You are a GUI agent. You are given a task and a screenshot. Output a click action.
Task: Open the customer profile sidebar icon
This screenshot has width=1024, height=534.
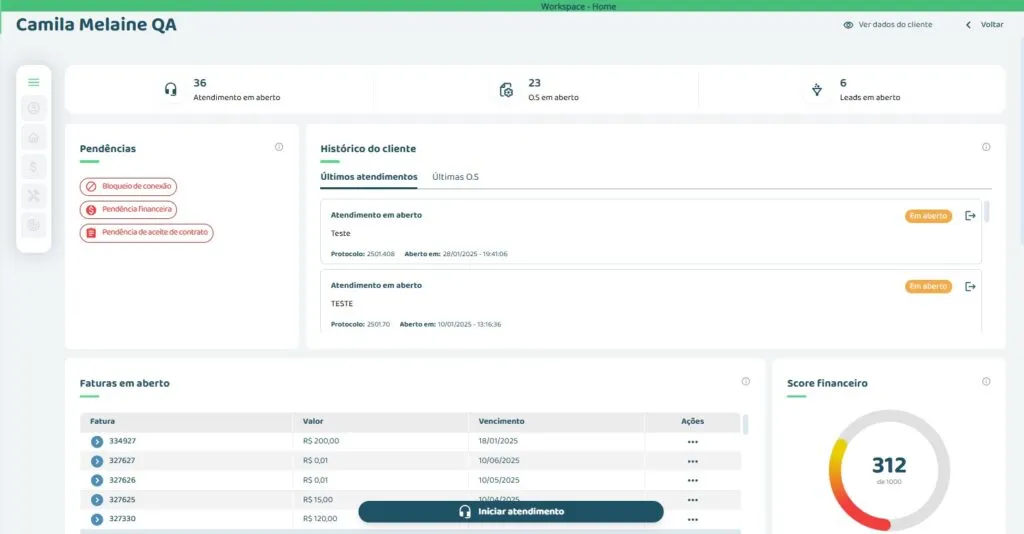34,108
